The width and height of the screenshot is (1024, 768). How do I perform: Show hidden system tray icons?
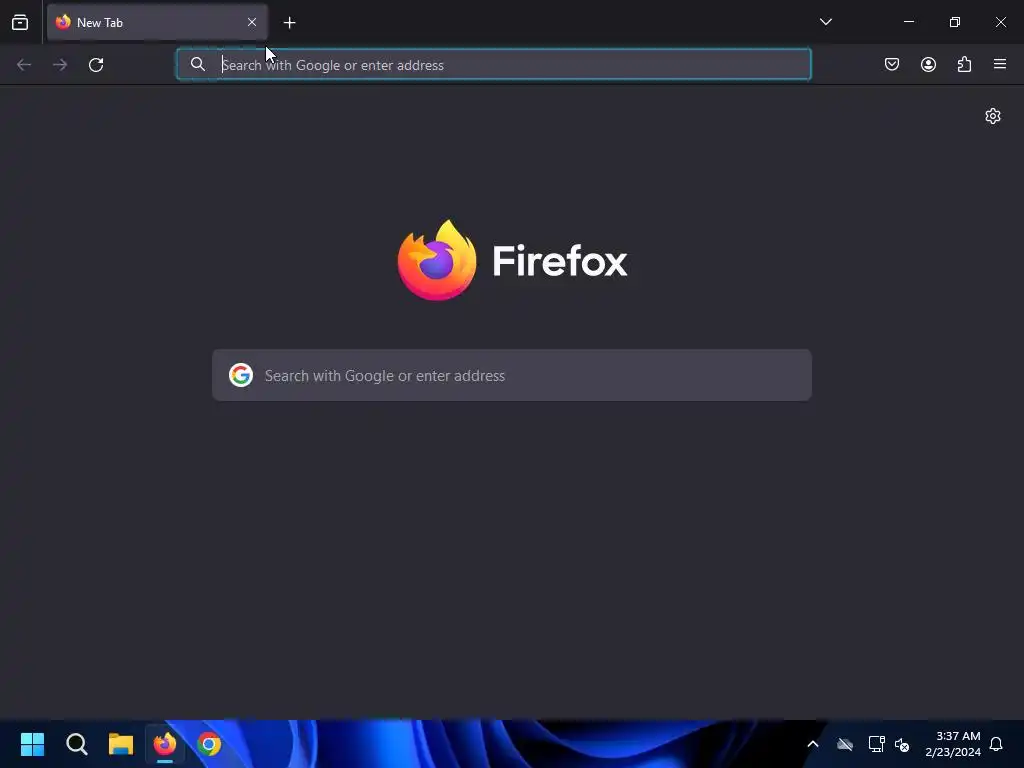coord(813,744)
